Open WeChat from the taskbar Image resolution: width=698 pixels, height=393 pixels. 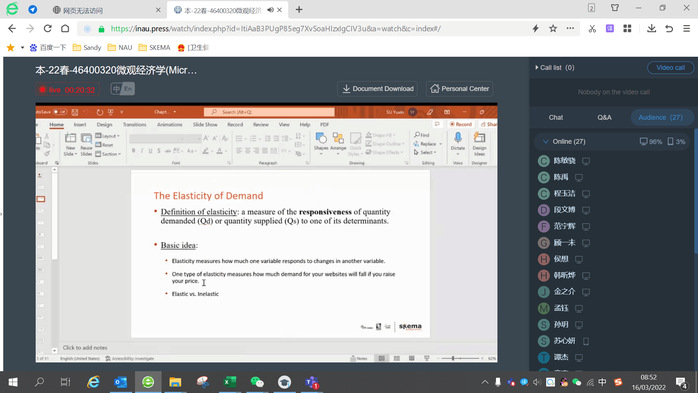tap(257, 382)
